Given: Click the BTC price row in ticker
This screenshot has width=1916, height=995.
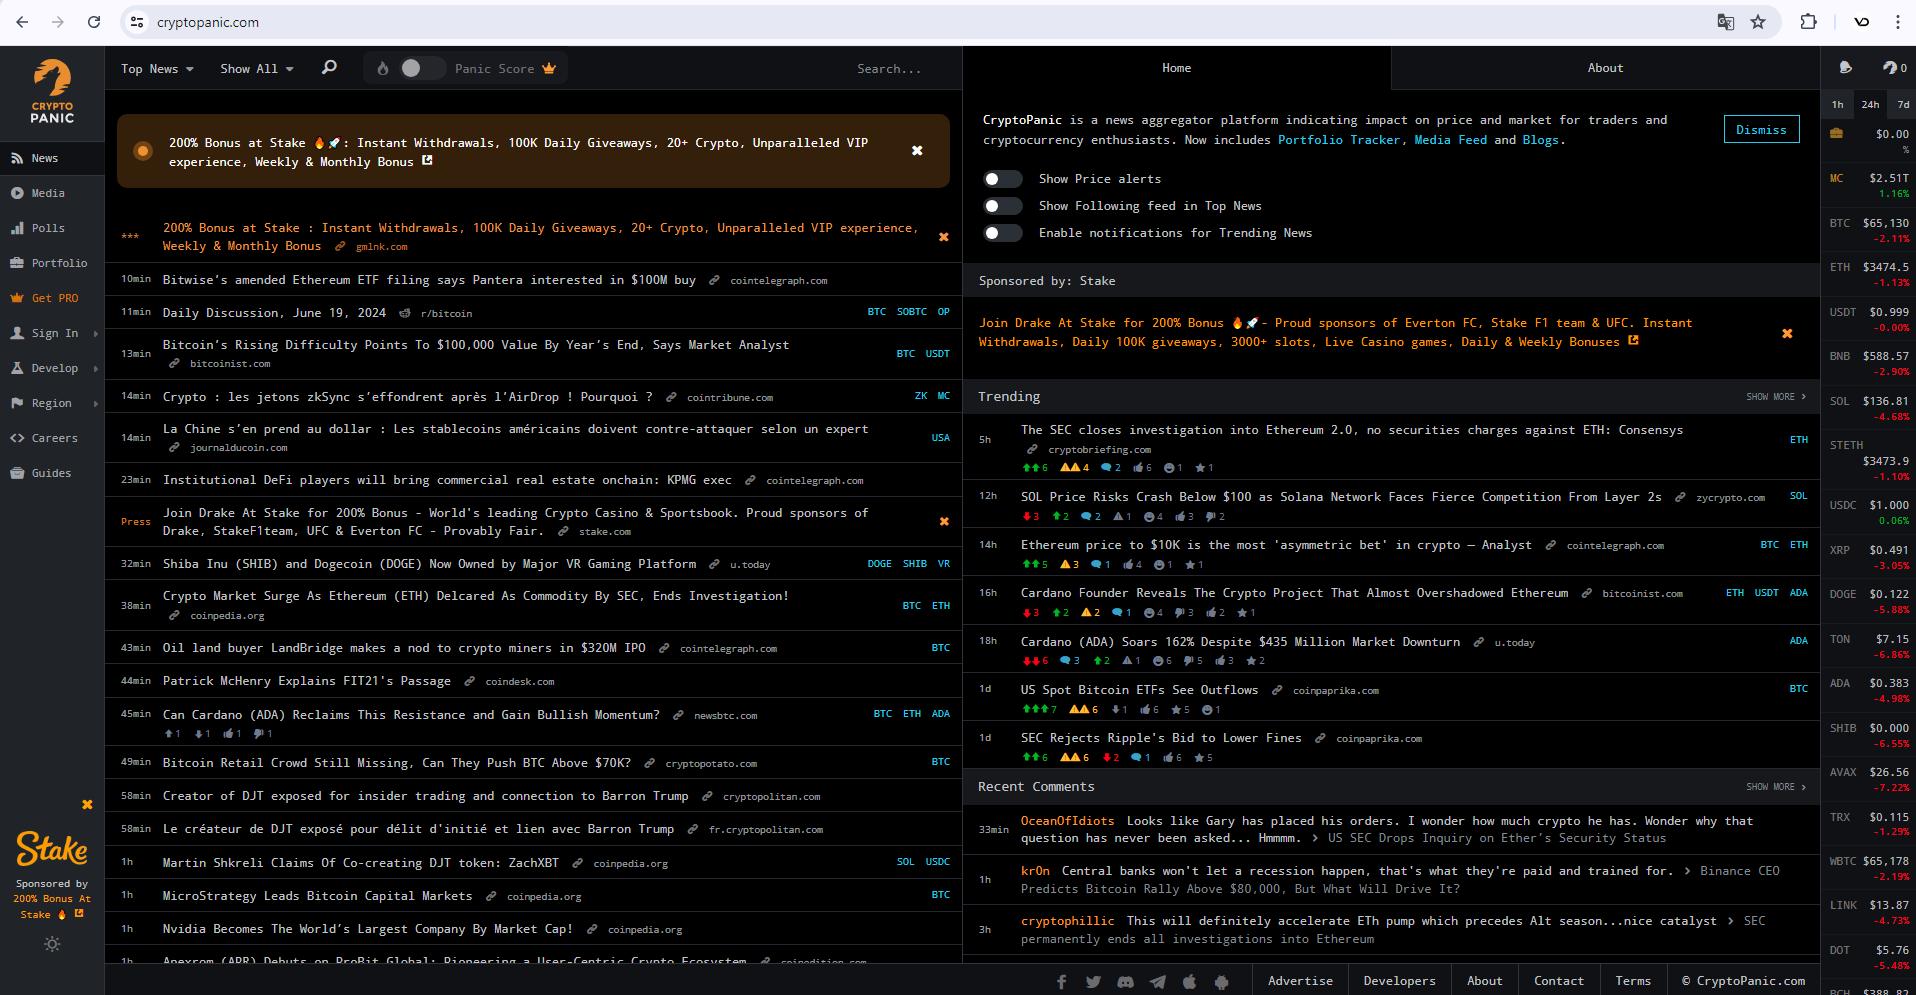Looking at the screenshot, I should click(1869, 230).
